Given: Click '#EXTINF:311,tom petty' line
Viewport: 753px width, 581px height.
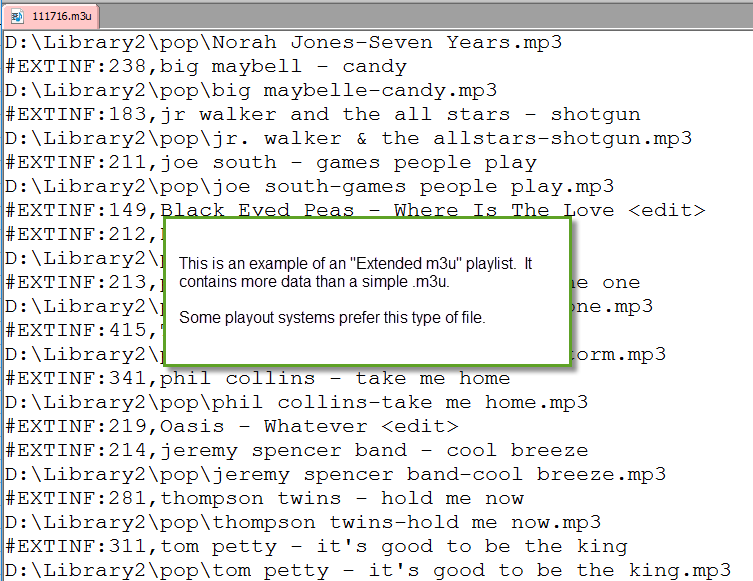Looking at the screenshot, I should [316, 546].
